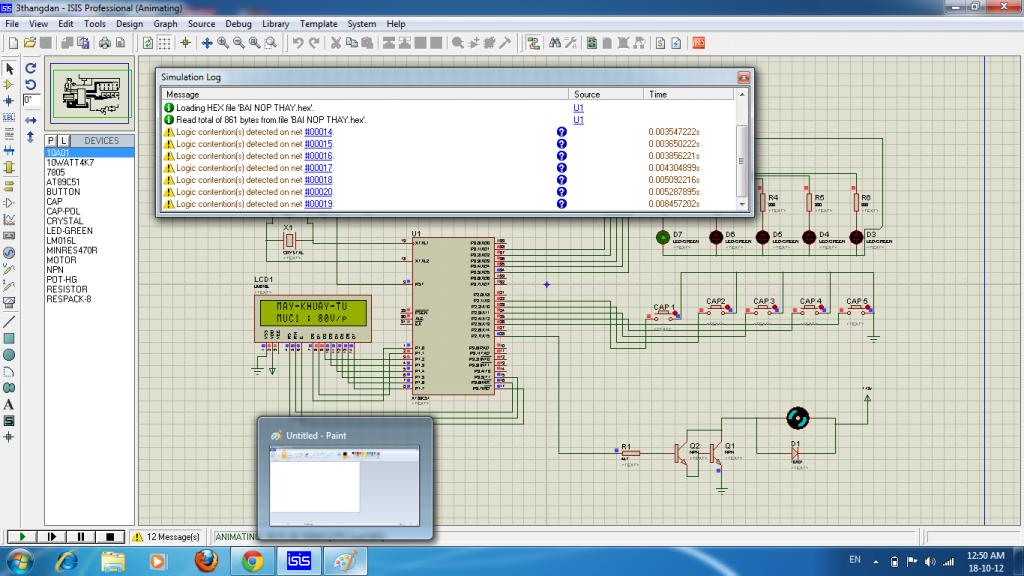Screen dimensions: 1024x576
Task: Toggle the grid display button
Action: (x=165, y=43)
